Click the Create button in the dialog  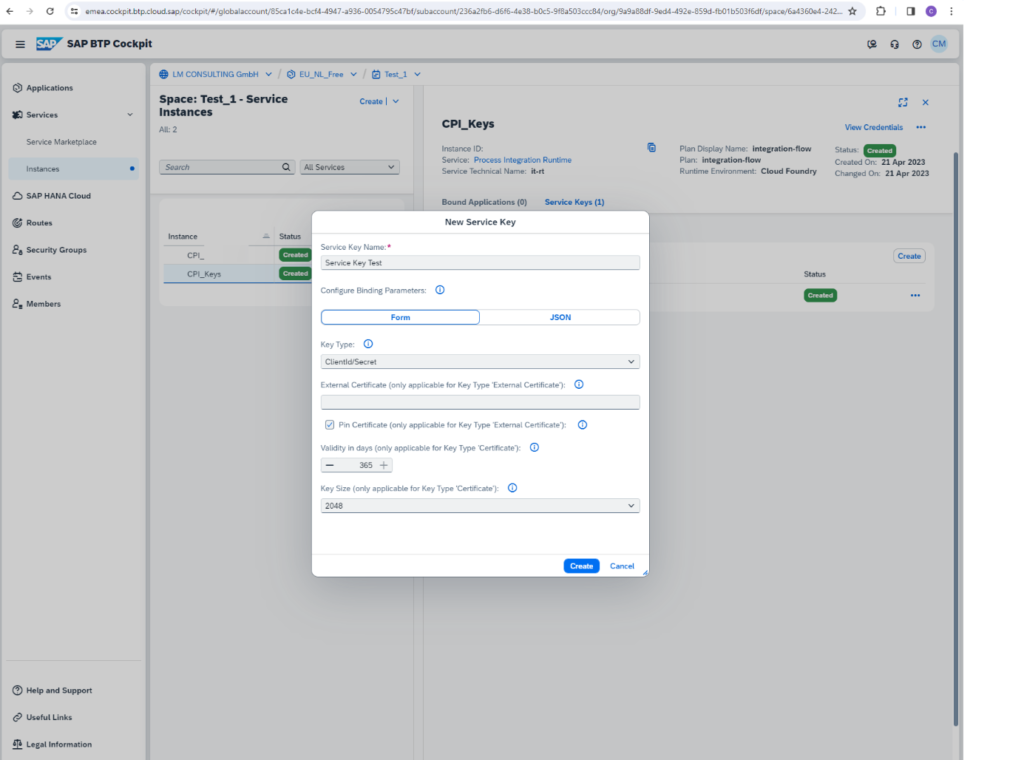pos(581,565)
